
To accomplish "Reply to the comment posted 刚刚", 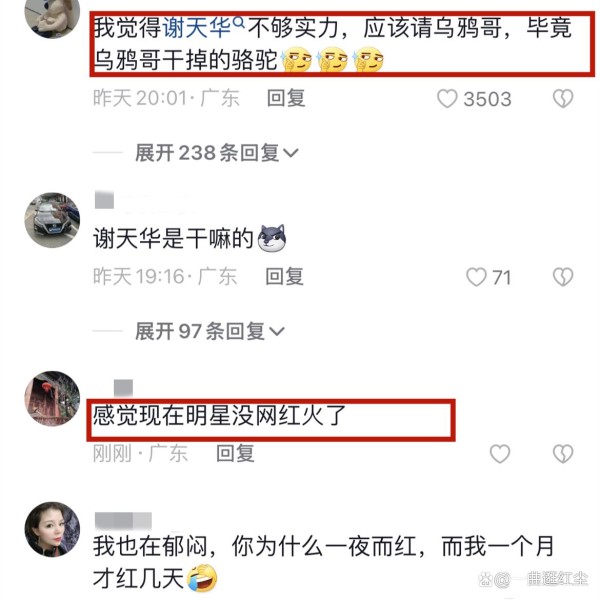I will pos(235,453).
